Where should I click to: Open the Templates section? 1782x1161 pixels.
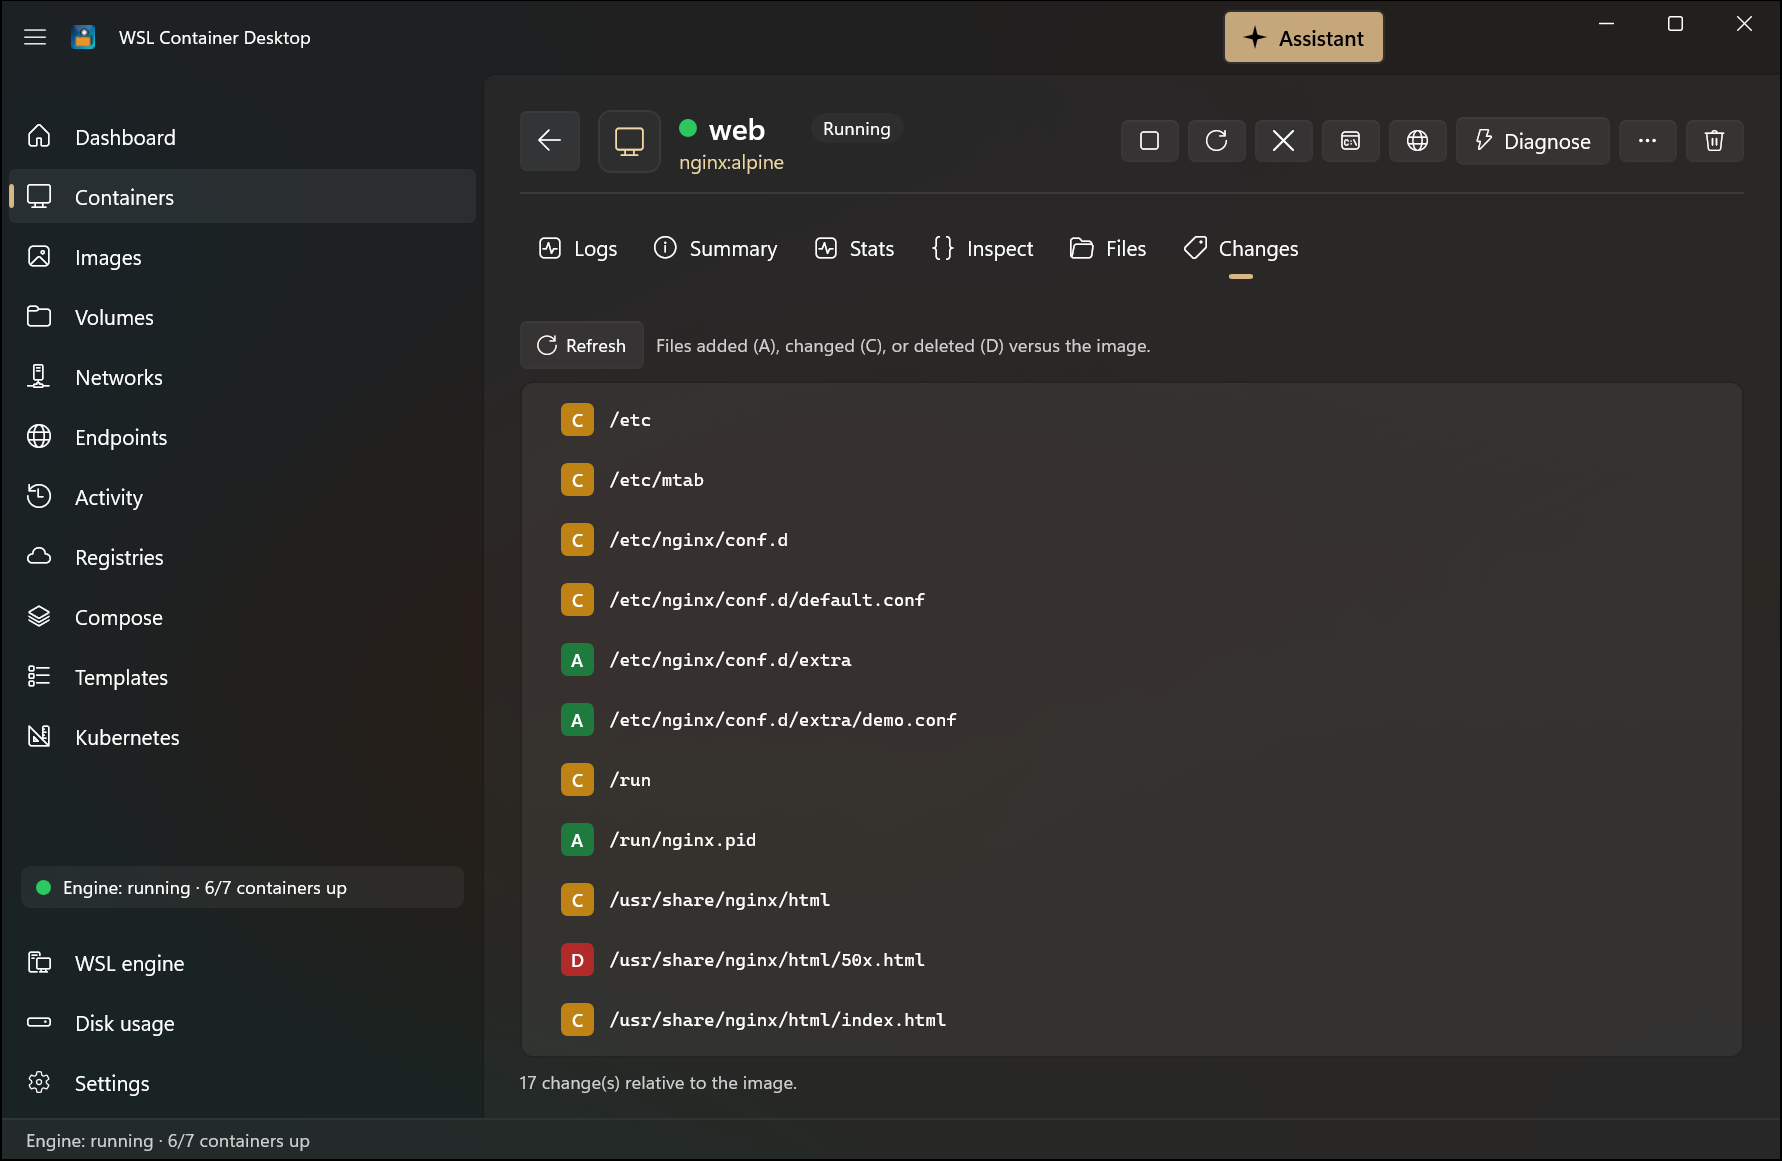242,677
